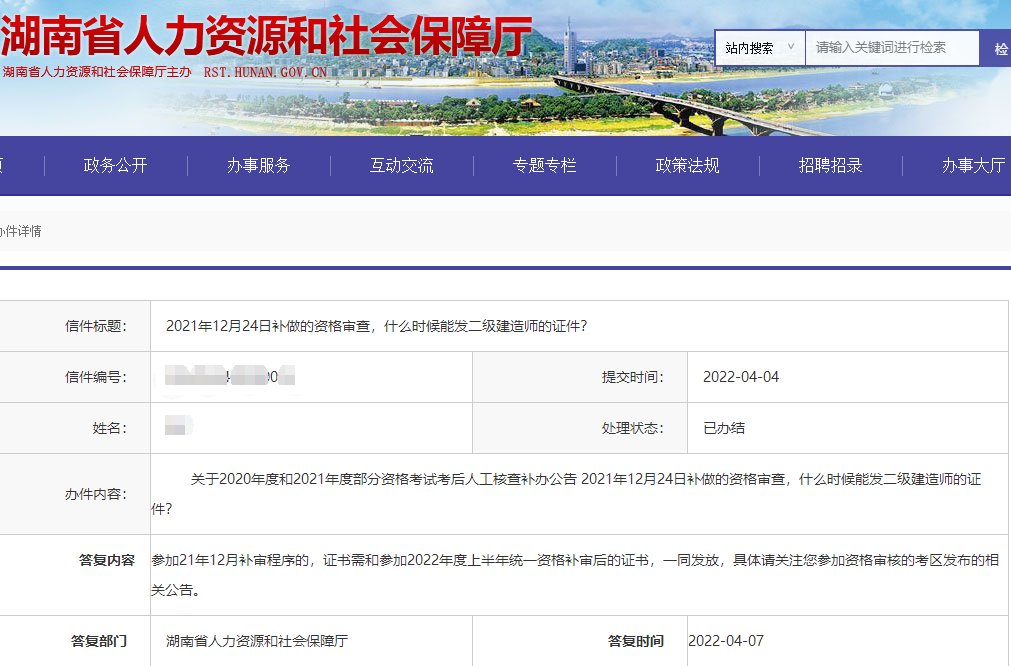This screenshot has width=1011, height=666.
Task: Open the 办事服务 navigation menu
Action: [x=258, y=166]
